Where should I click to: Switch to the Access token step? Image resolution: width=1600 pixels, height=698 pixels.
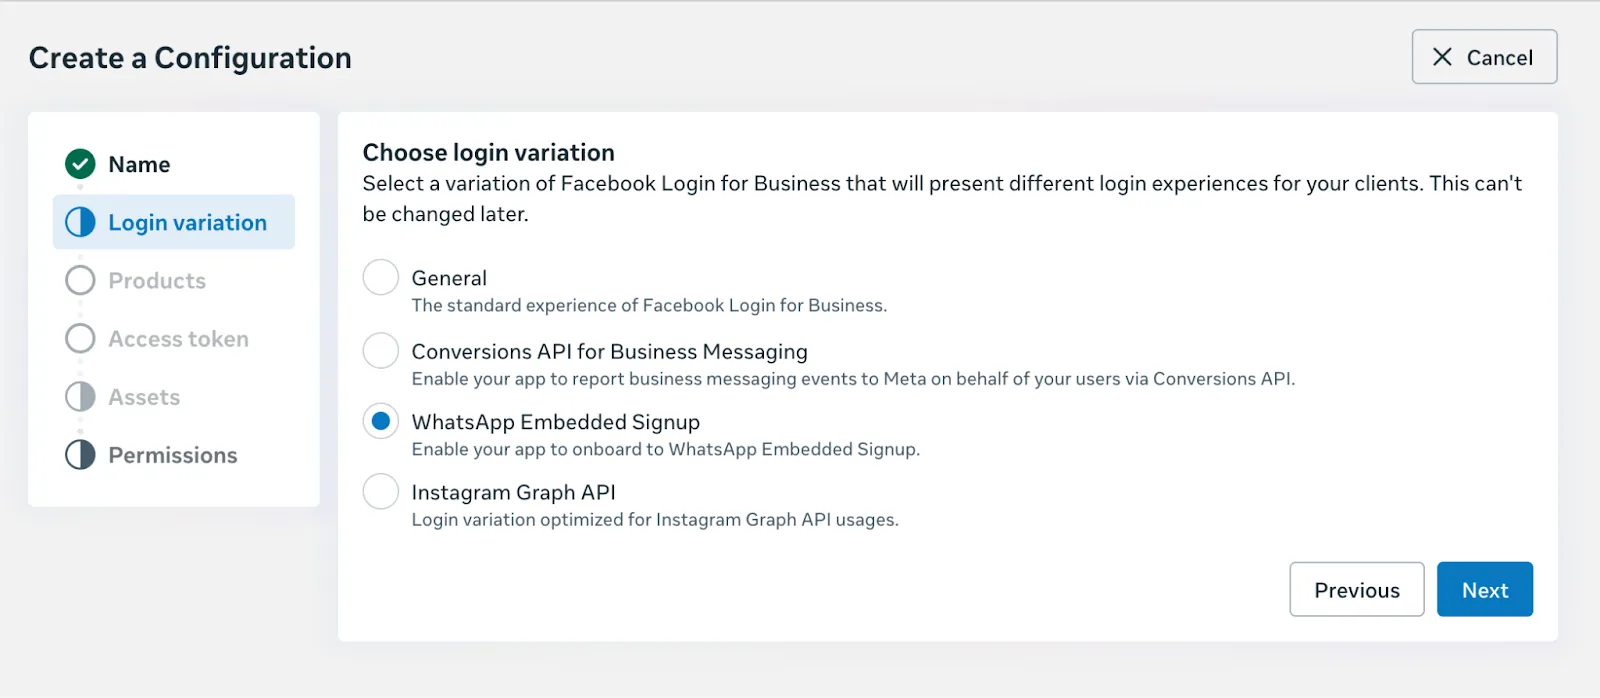coord(178,339)
